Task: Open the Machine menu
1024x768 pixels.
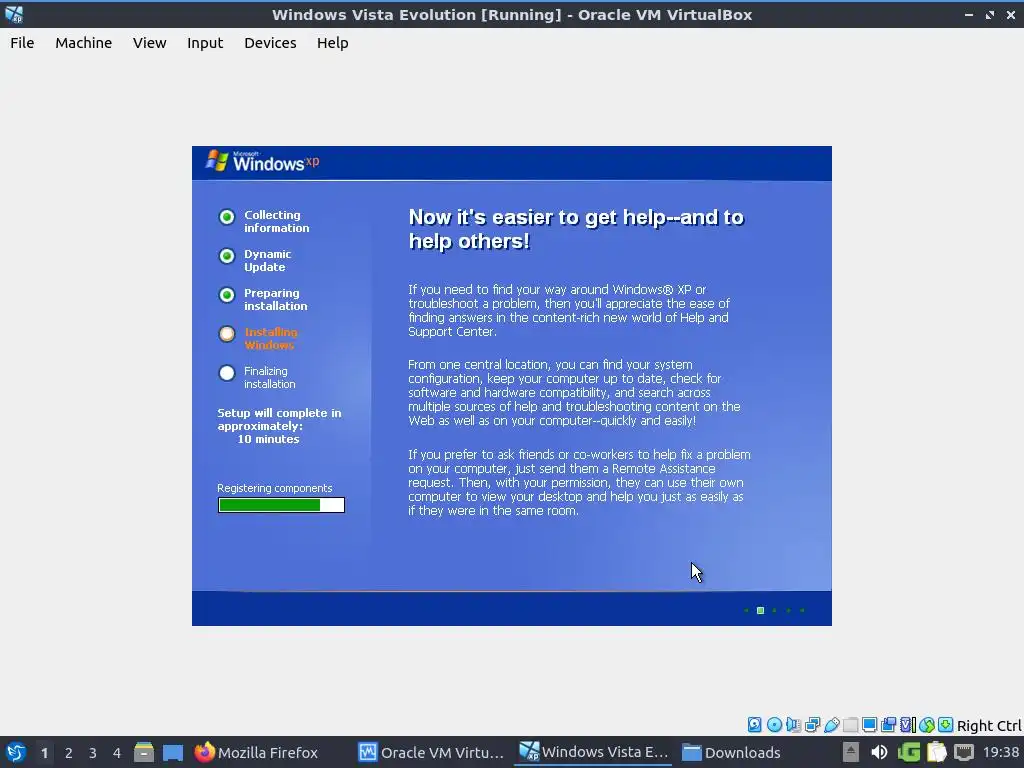Action: pos(84,43)
